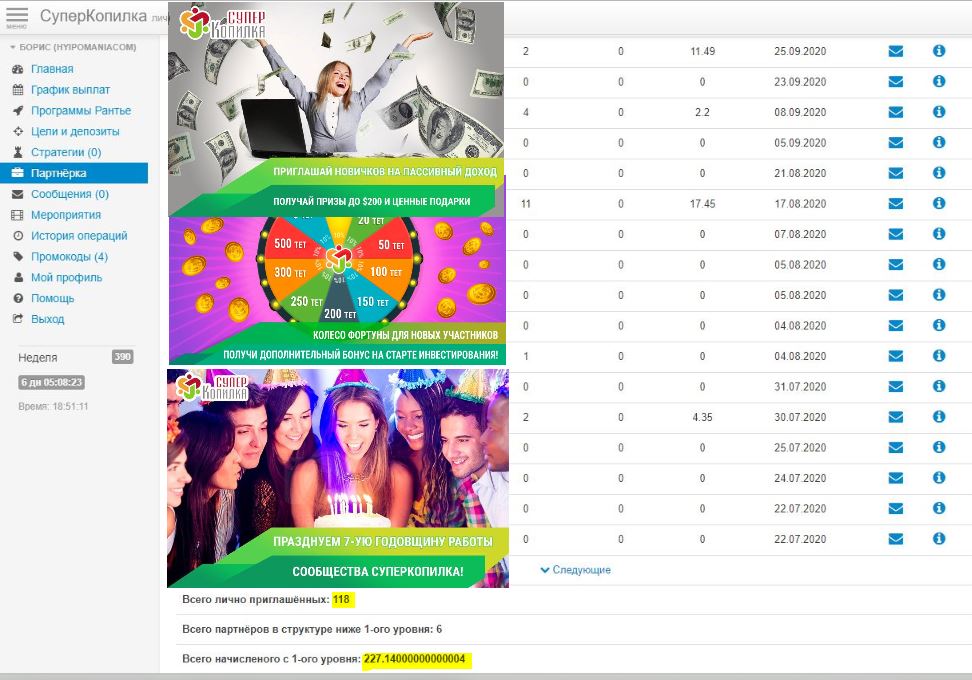Open info for 08.09.2020 partner row
972x680 pixels.
(938, 112)
